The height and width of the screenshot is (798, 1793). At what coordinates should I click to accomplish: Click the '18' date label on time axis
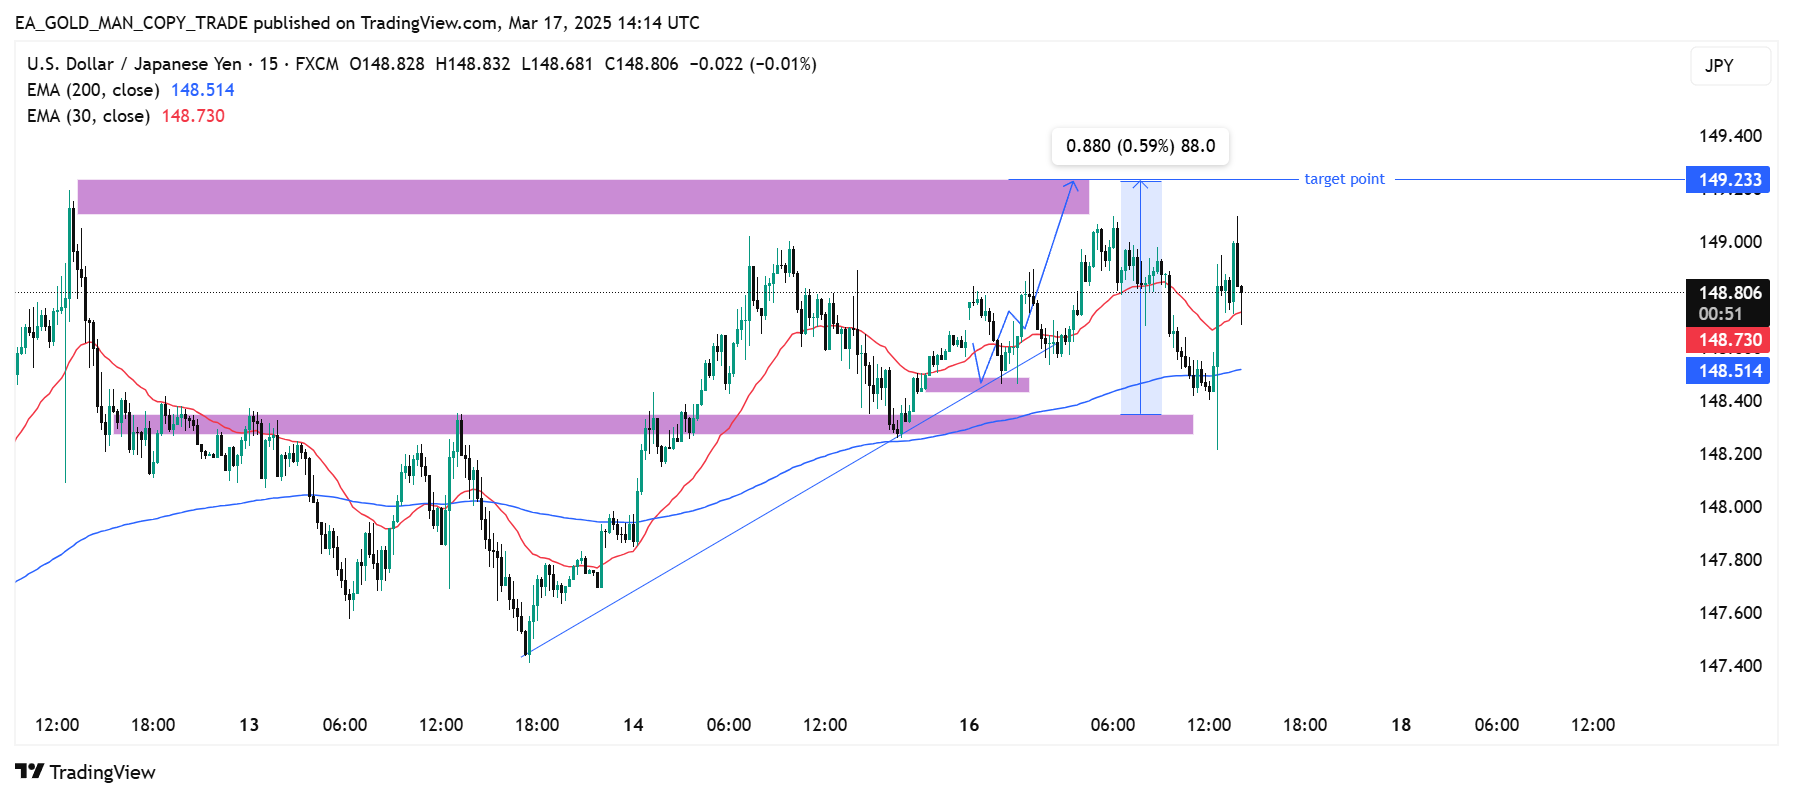tap(1401, 725)
